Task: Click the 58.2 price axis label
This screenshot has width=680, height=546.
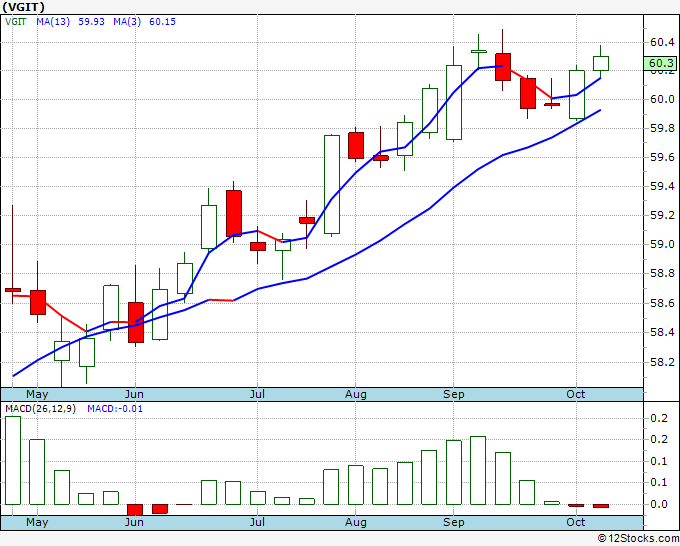Action: pos(662,362)
